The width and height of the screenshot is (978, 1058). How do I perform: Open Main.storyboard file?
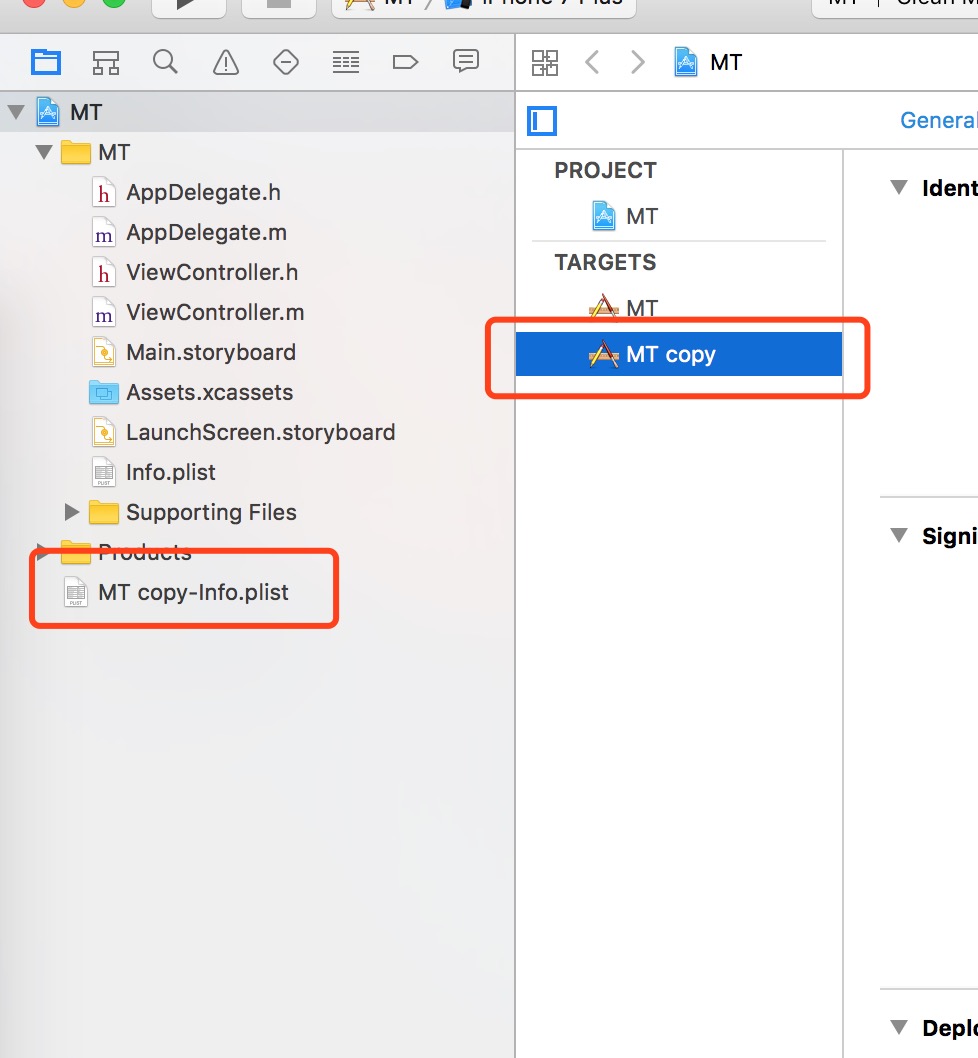point(211,352)
